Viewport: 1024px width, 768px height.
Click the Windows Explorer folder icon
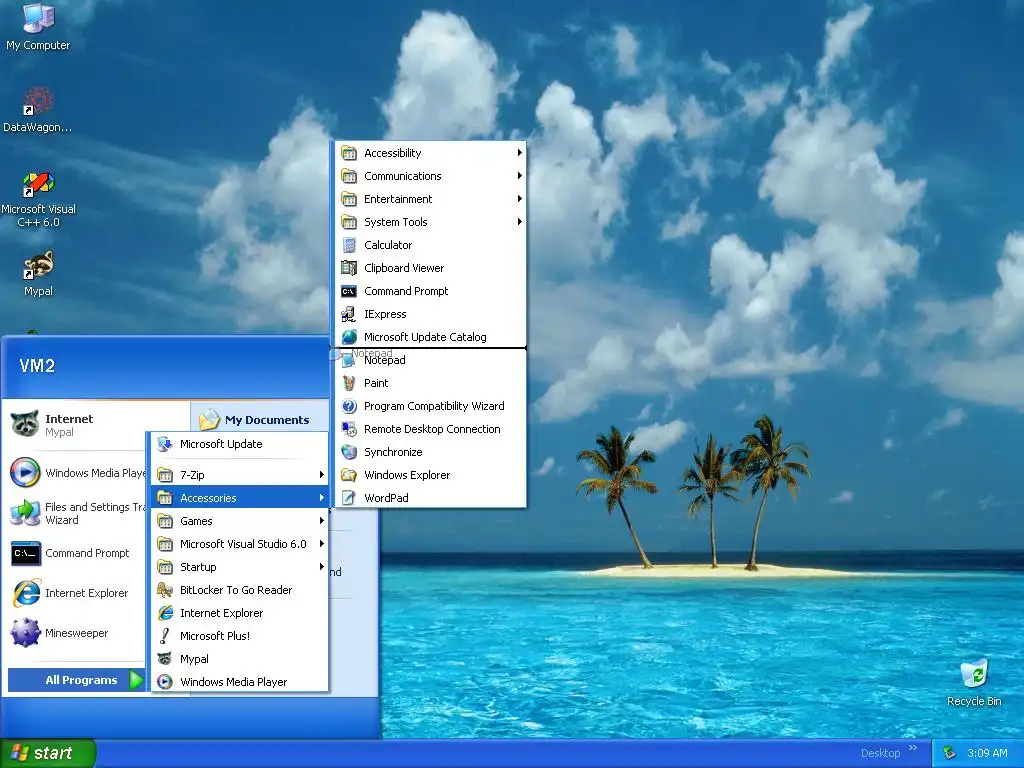point(349,475)
